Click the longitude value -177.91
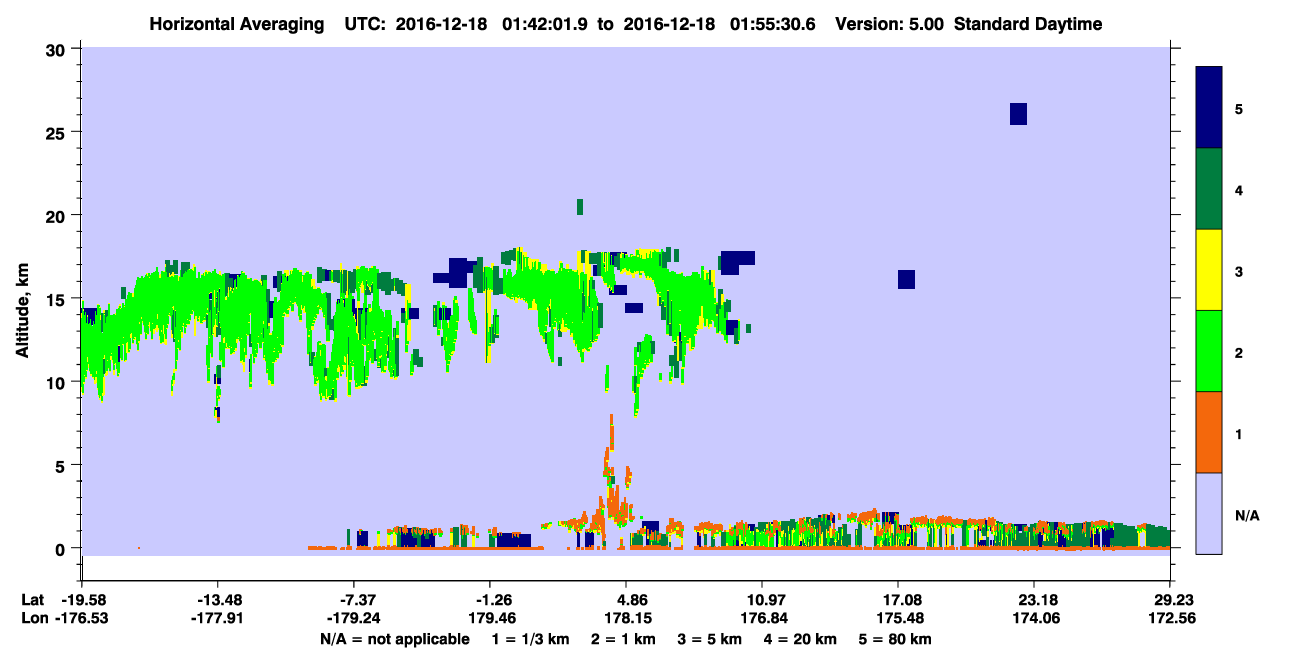1300x667 pixels. coord(218,619)
